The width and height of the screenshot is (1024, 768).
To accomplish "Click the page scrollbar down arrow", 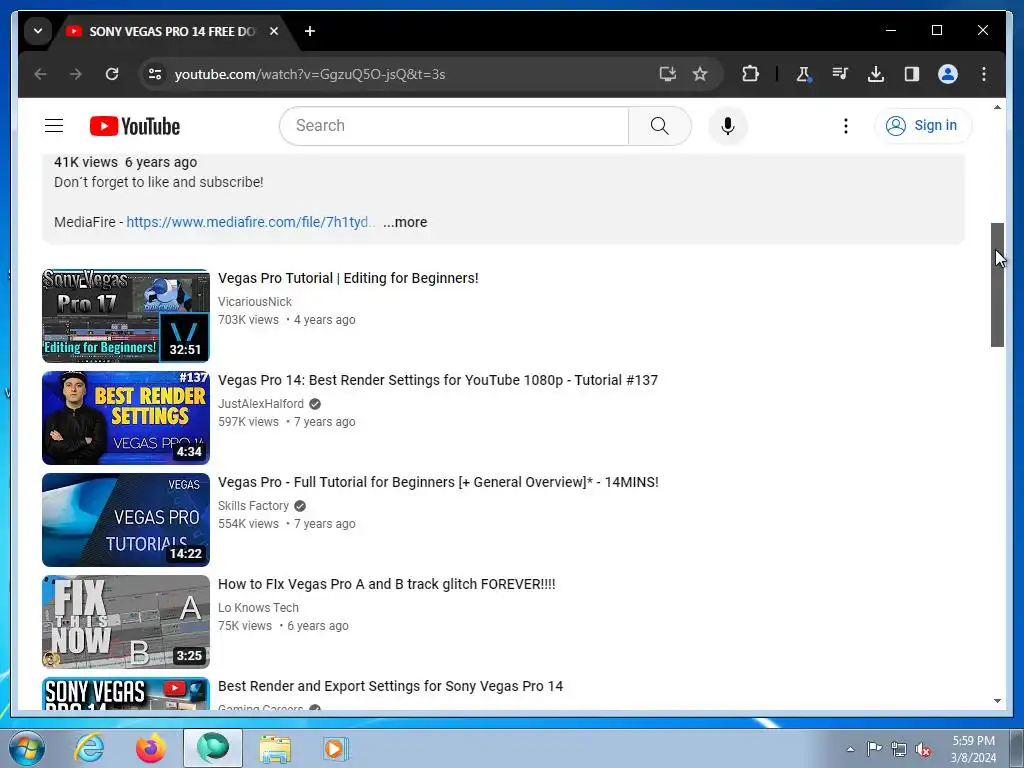I will pos(997,701).
